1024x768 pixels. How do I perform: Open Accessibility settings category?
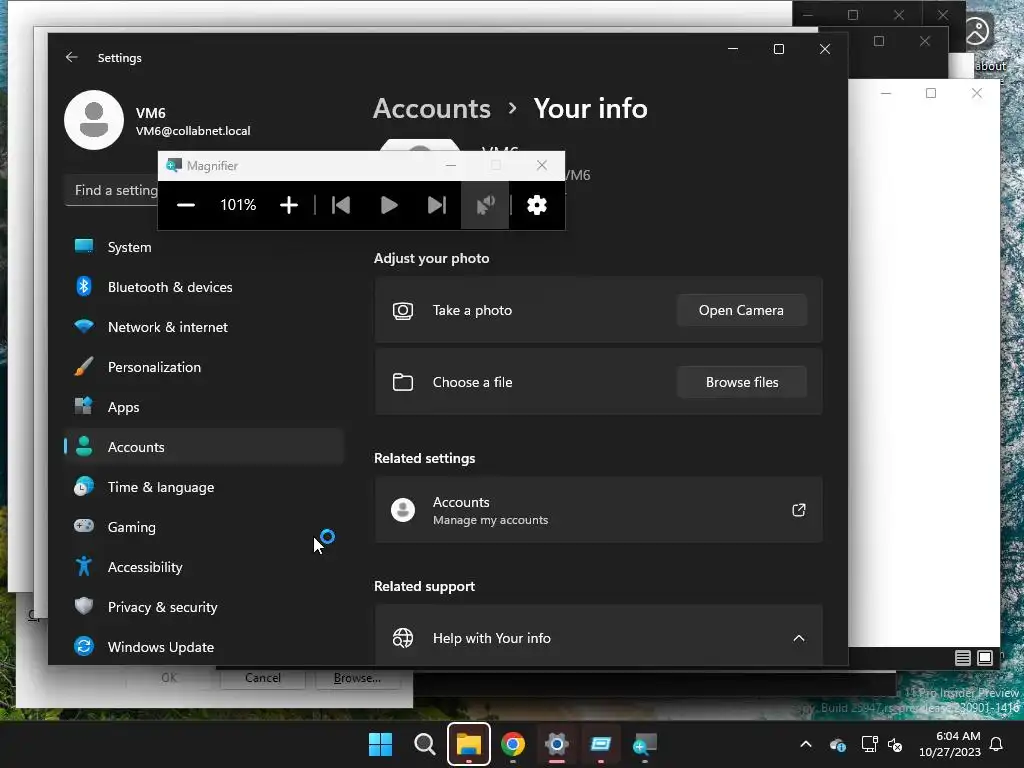point(204,567)
